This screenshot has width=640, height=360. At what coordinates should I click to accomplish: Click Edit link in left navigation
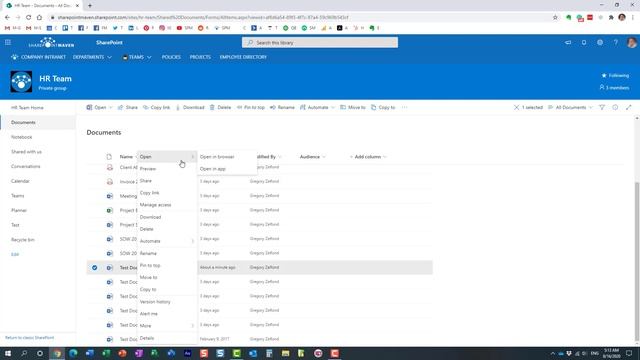click(15, 254)
